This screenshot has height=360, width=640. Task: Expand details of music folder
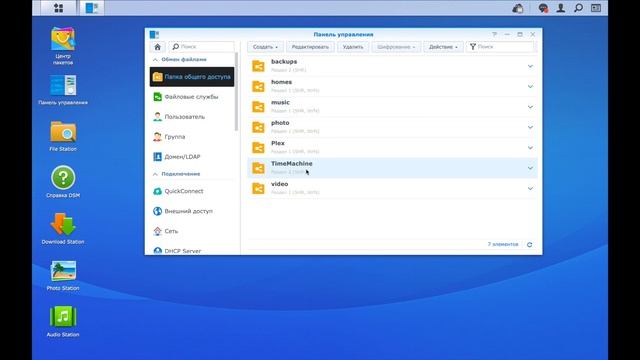530,107
